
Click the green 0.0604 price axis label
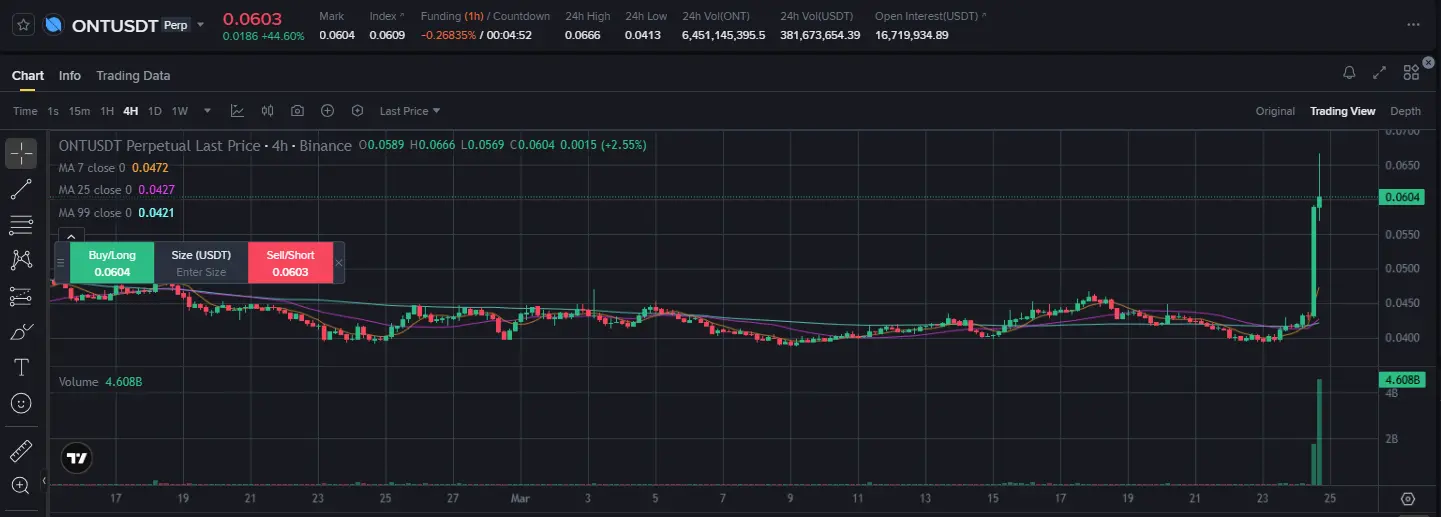pos(1404,198)
